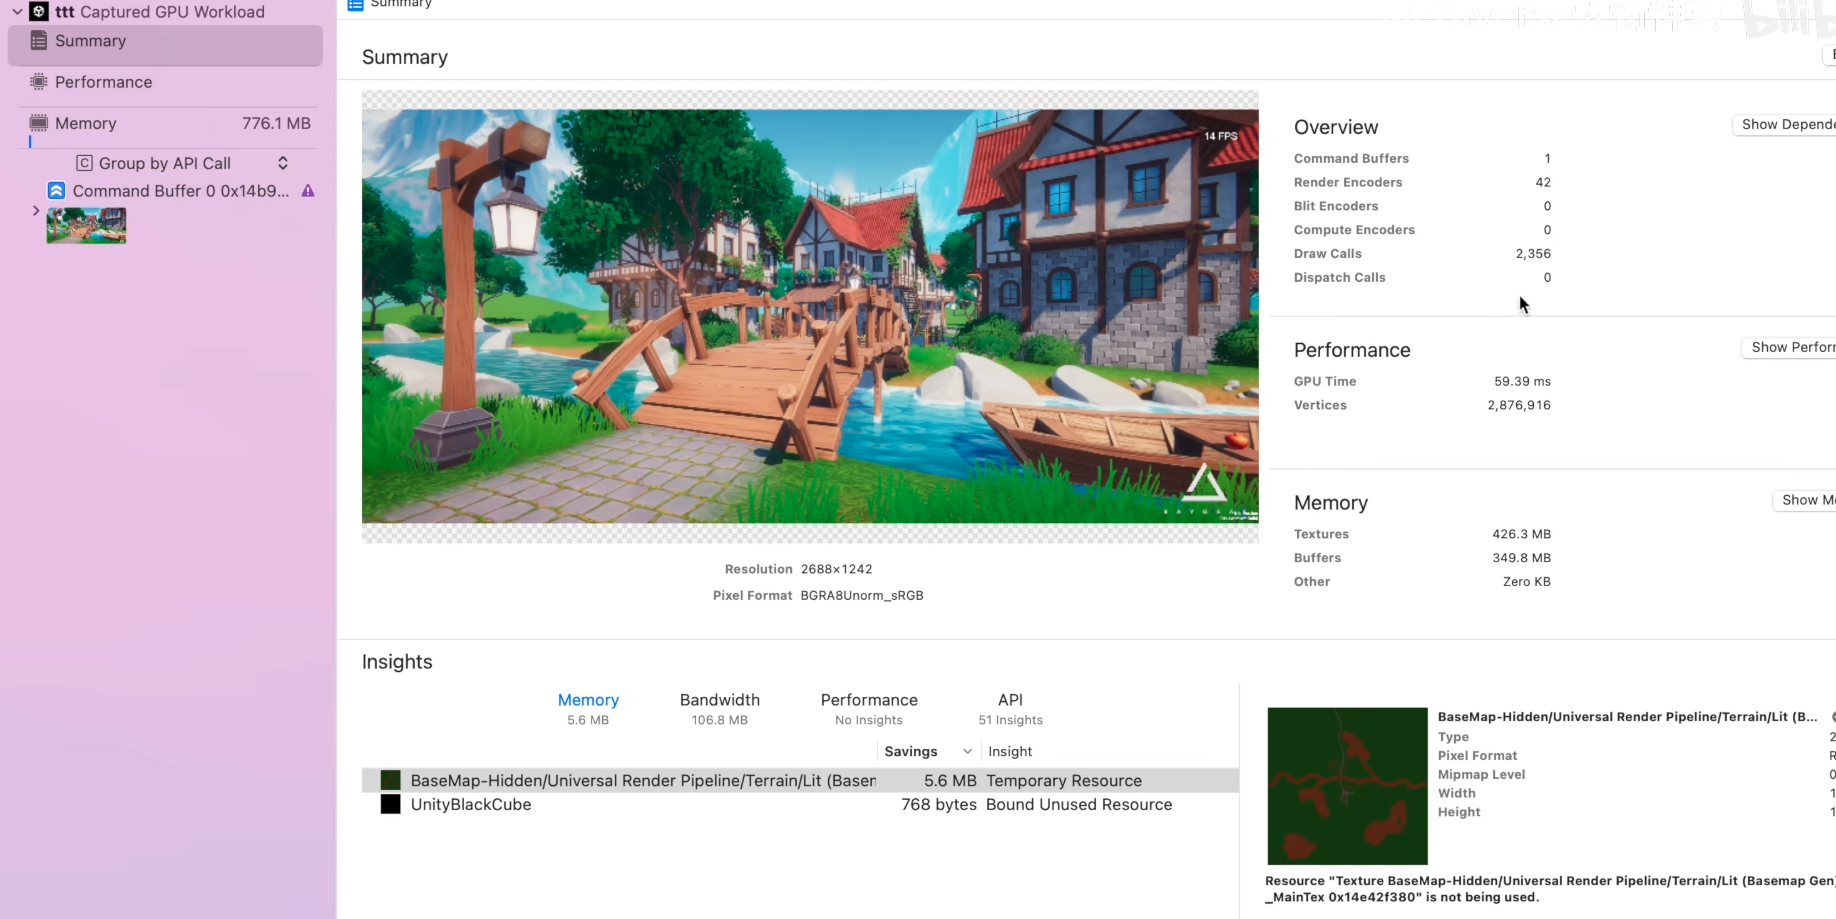
Task: Click the Textures memory value 426.3 MB
Action: coord(1521,535)
